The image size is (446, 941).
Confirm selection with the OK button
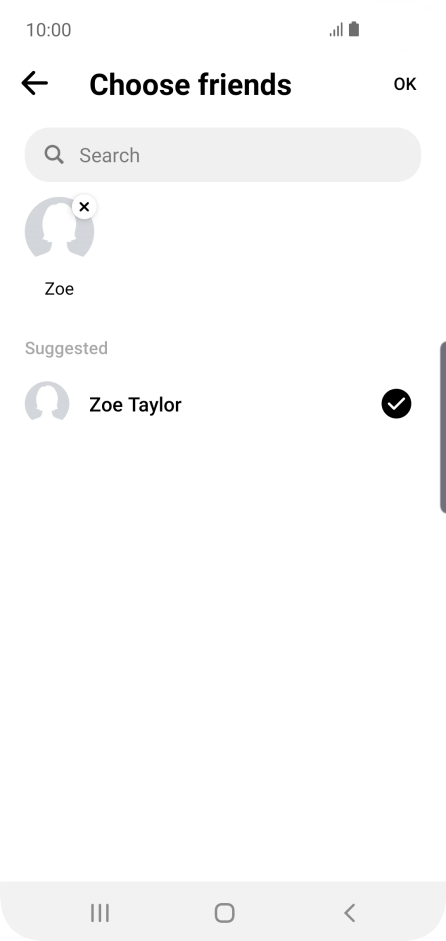click(405, 84)
